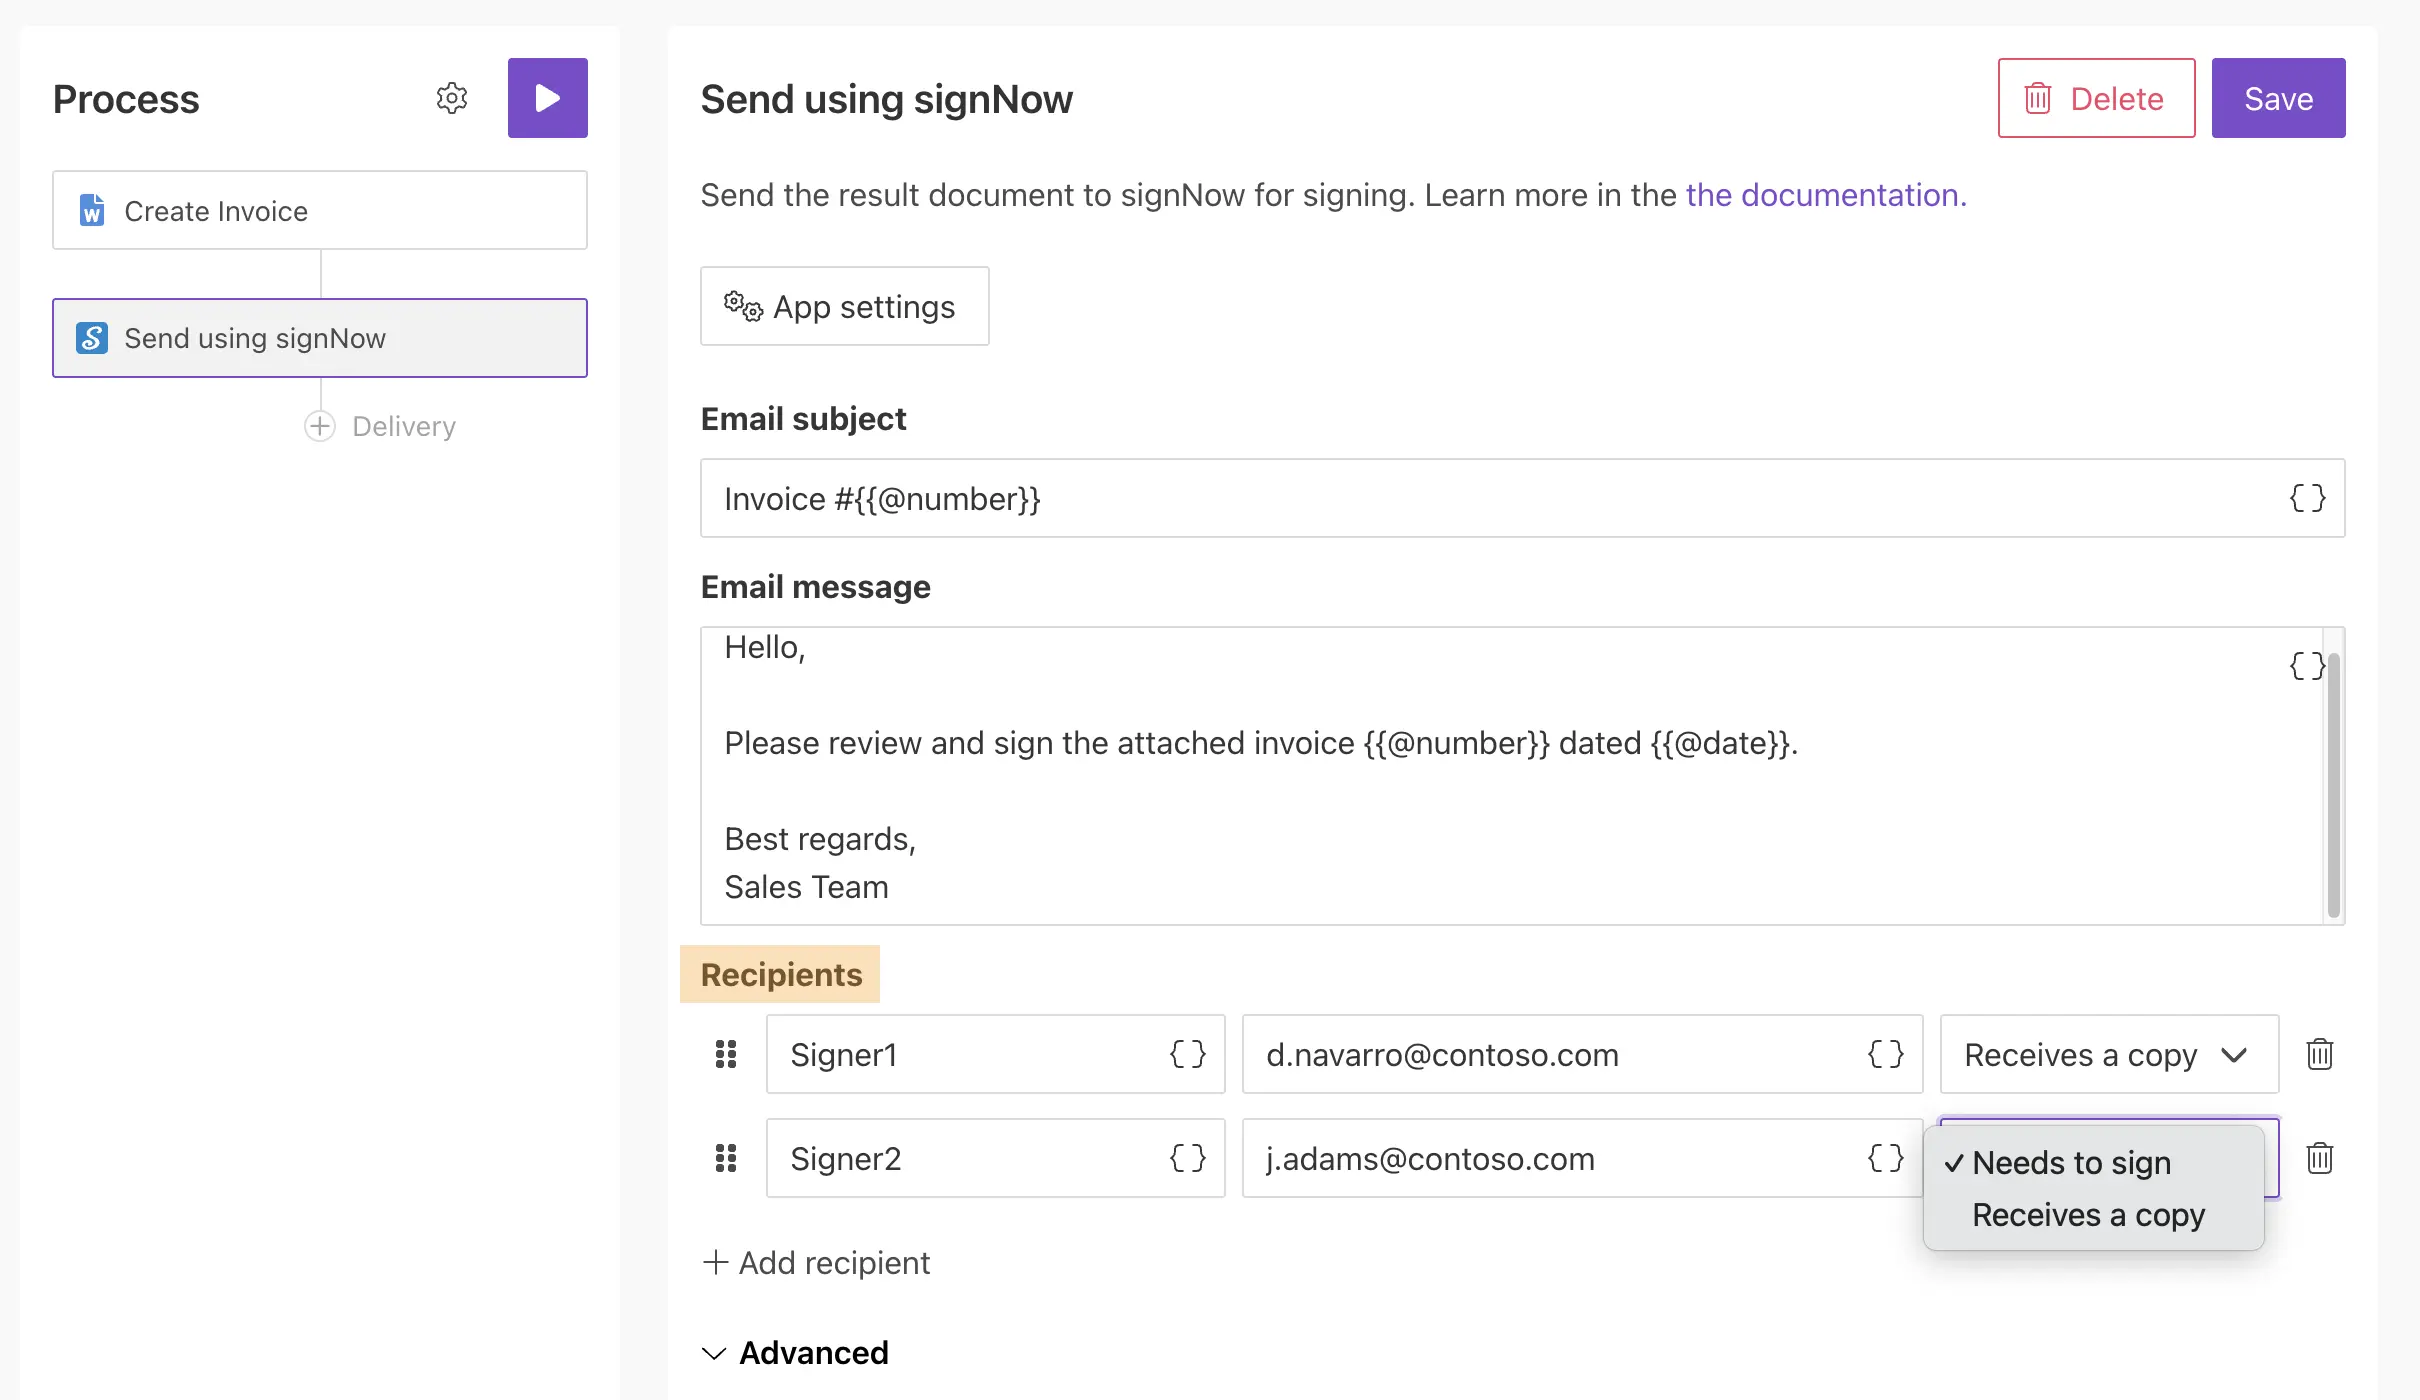Run the process with play button
The height and width of the screenshot is (1400, 2420).
click(547, 98)
